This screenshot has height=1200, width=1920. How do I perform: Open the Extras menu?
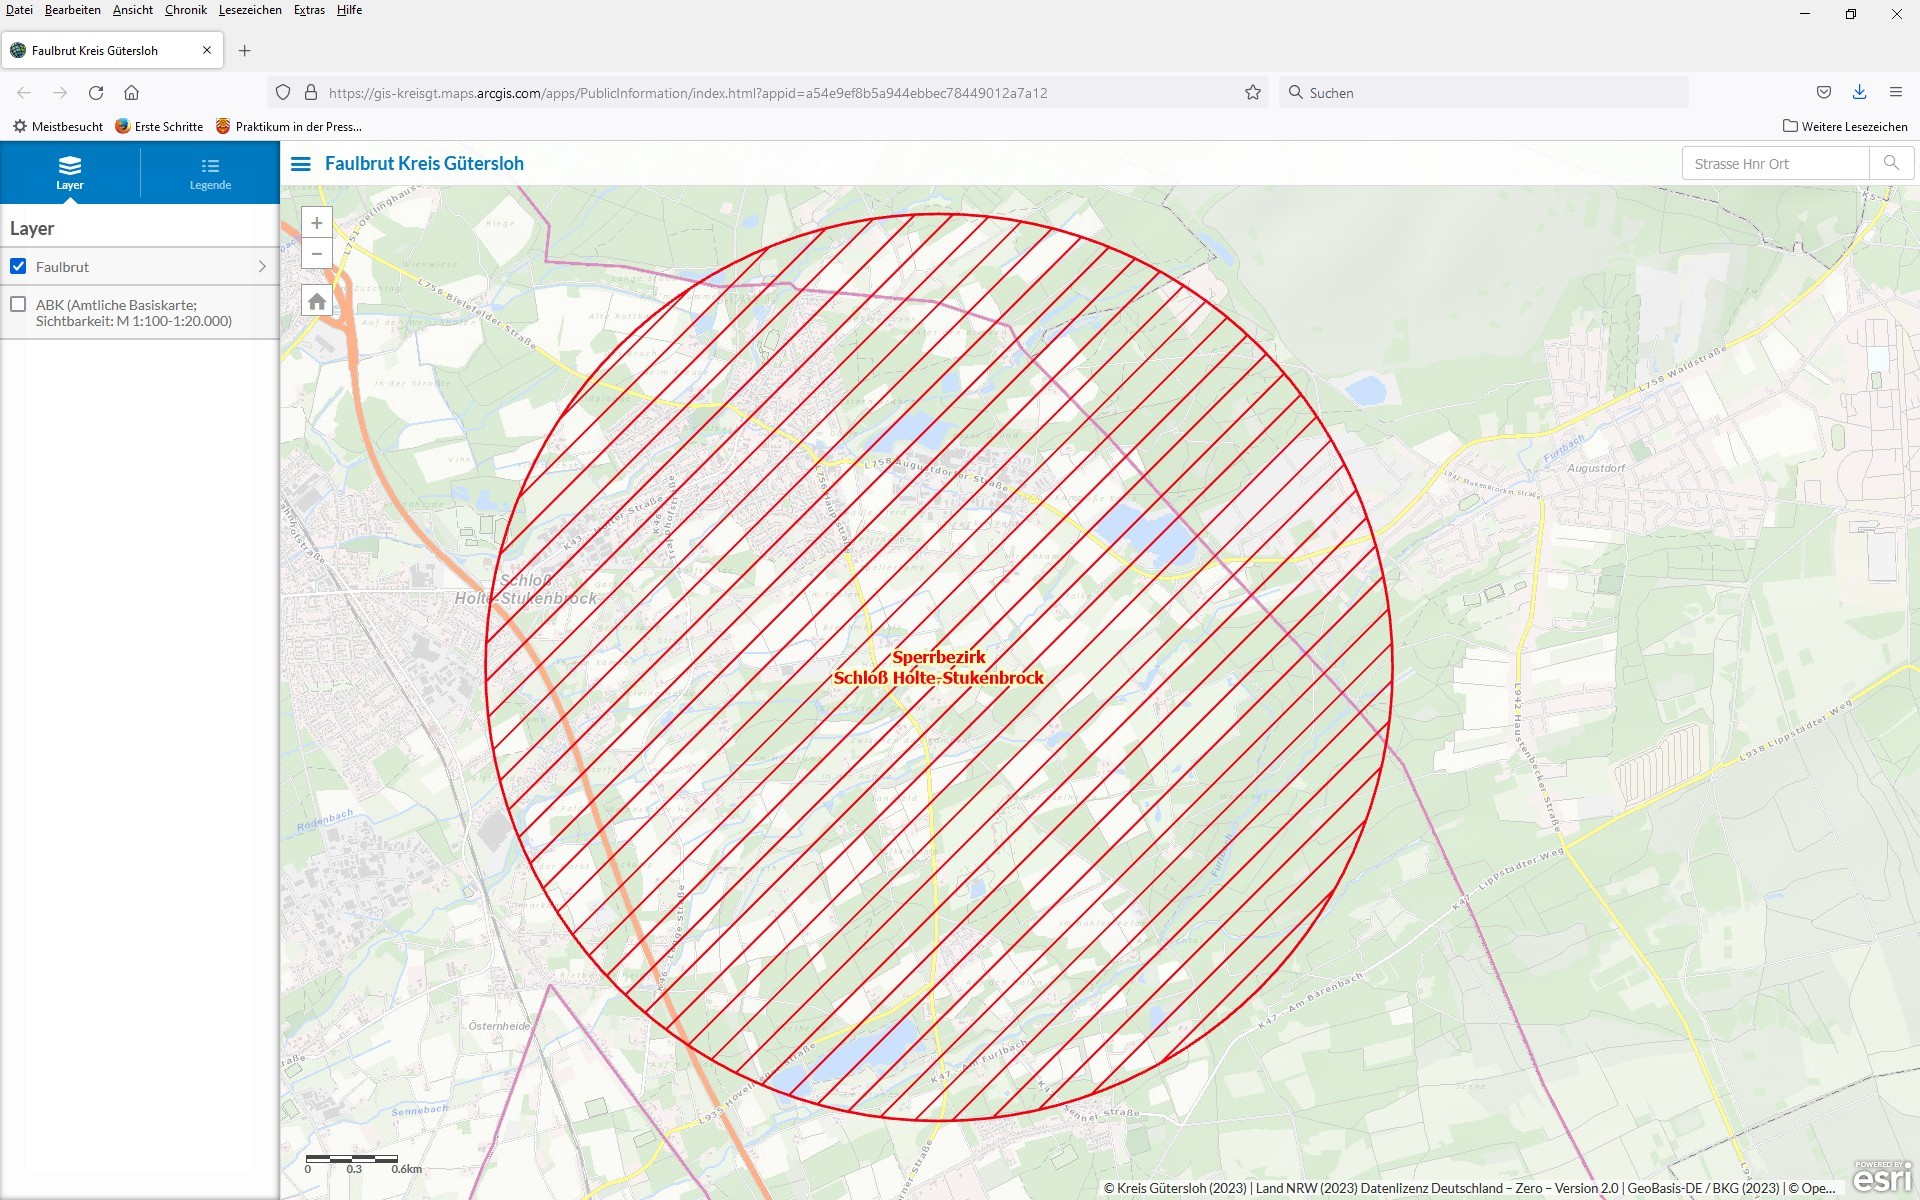coord(308,10)
